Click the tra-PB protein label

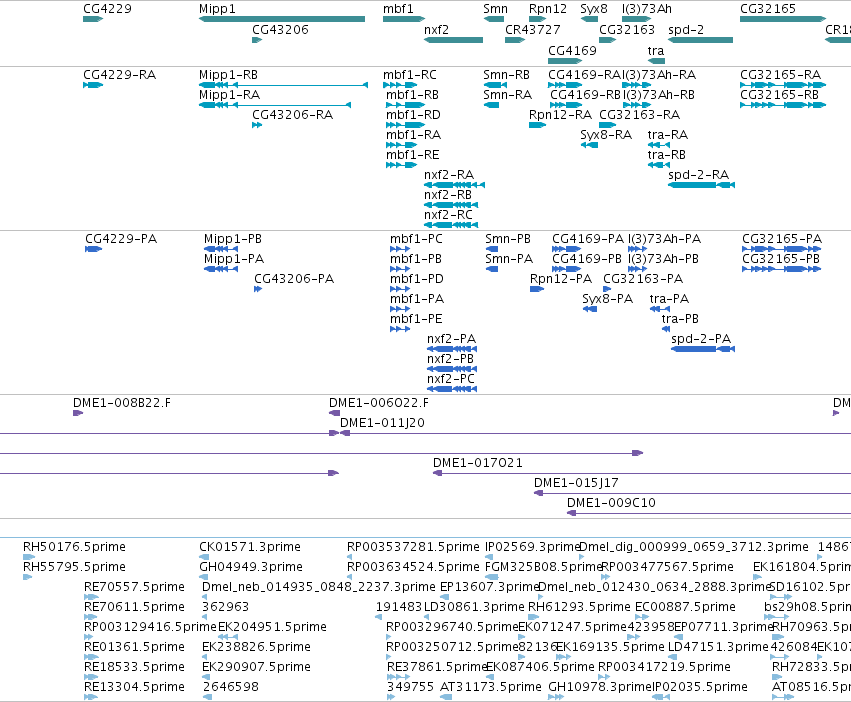pos(679,319)
